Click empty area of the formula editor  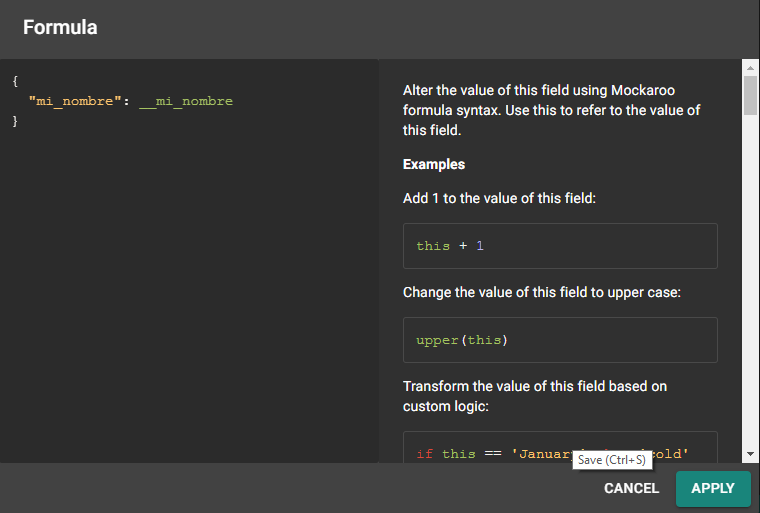pyautogui.click(x=190, y=300)
